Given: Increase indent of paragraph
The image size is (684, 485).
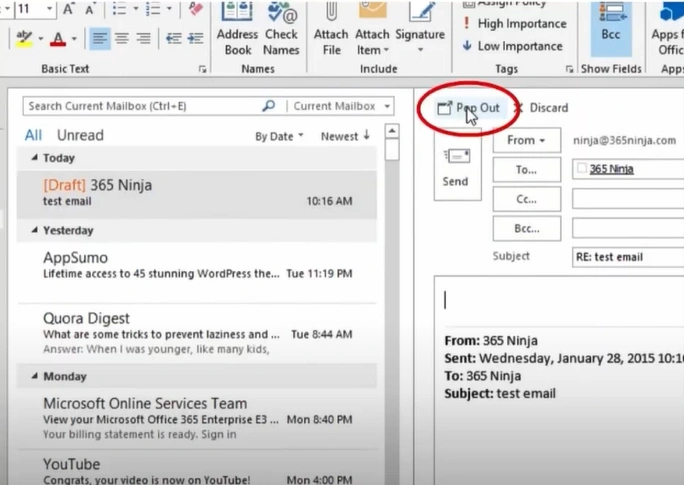Looking at the screenshot, I should [195, 38].
